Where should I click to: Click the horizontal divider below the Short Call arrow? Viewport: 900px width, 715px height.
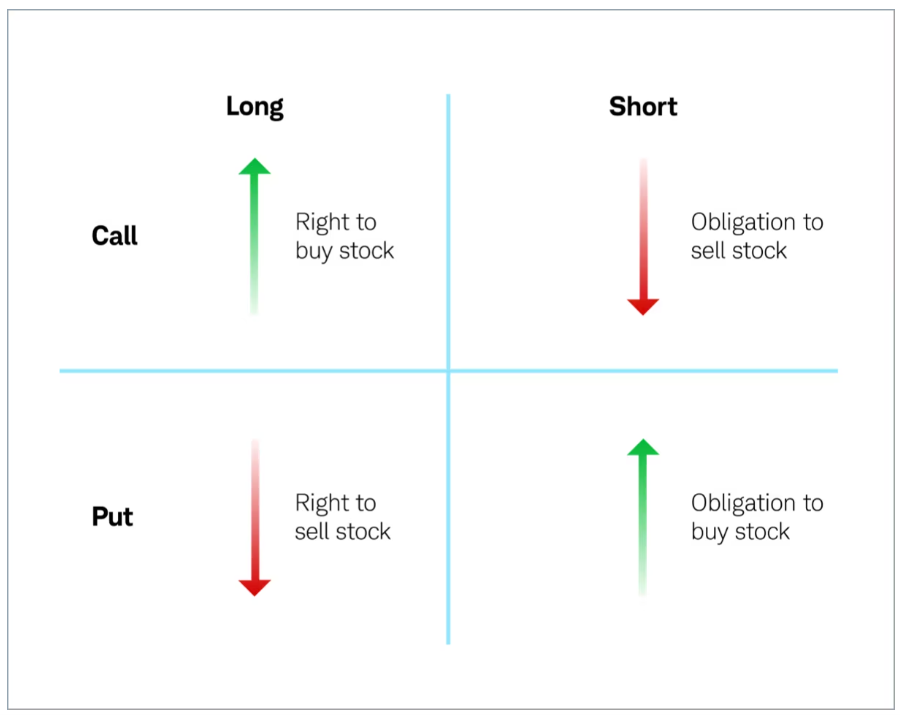[x=643, y=371]
